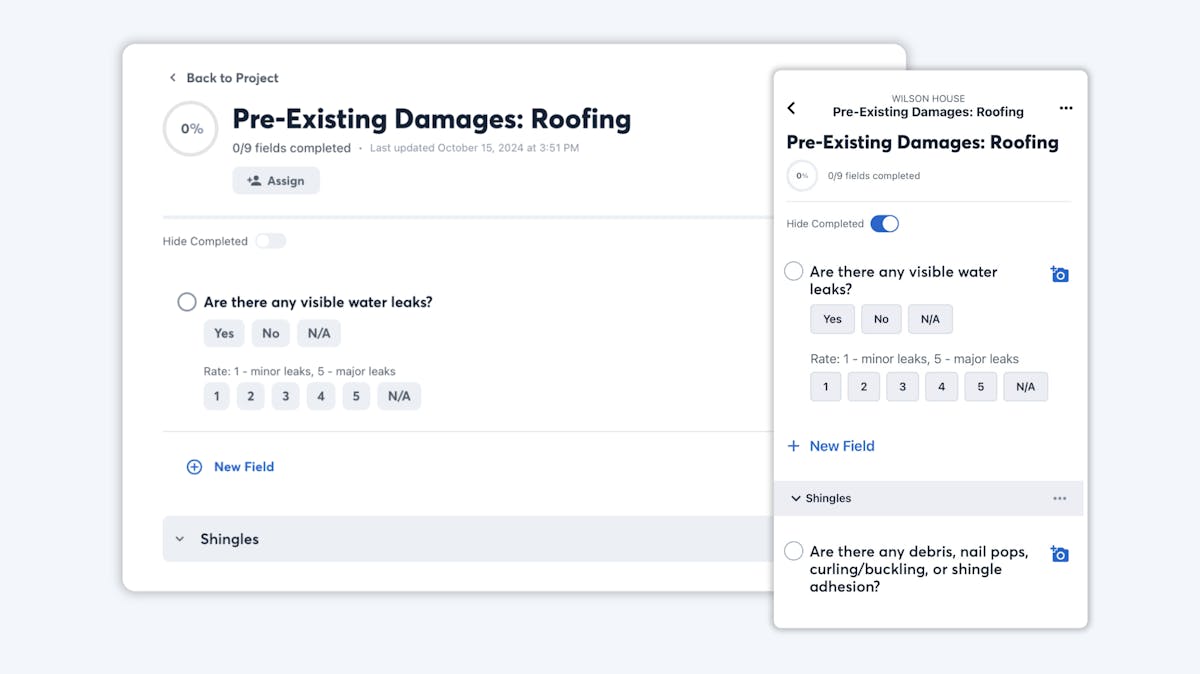Collapse Shingles section chevron in mobile panel
Screen dimensions: 1200x674
coord(796,498)
